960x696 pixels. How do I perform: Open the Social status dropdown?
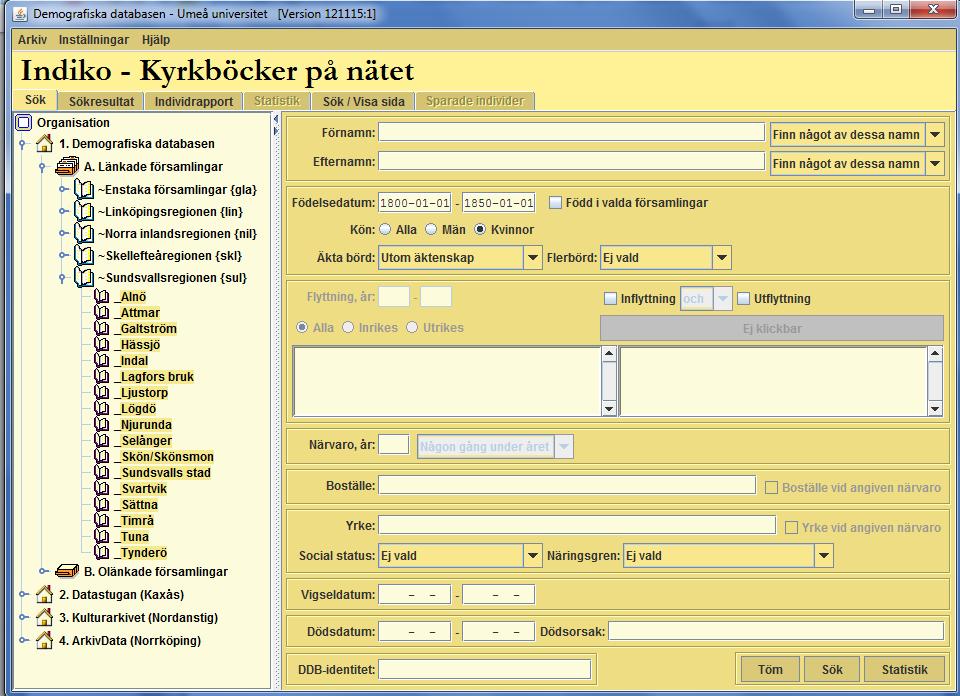point(533,556)
